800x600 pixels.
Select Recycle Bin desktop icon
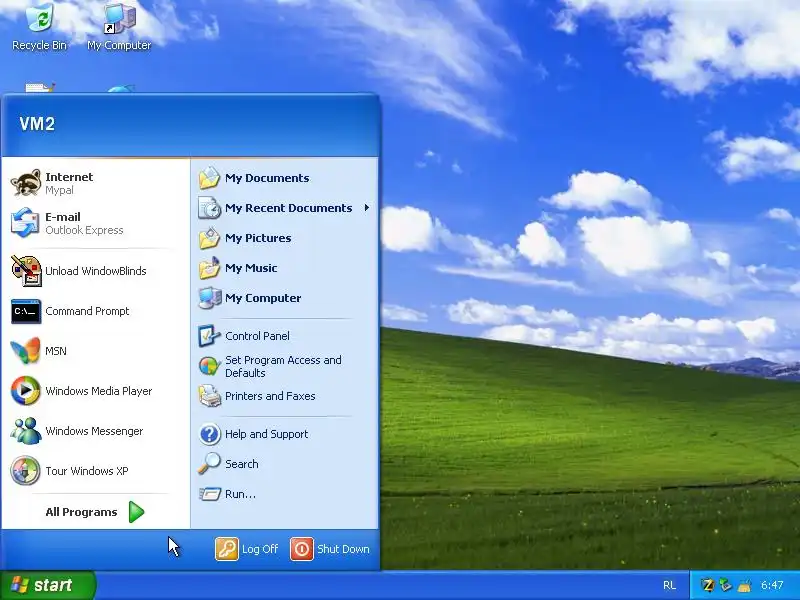click(39, 27)
